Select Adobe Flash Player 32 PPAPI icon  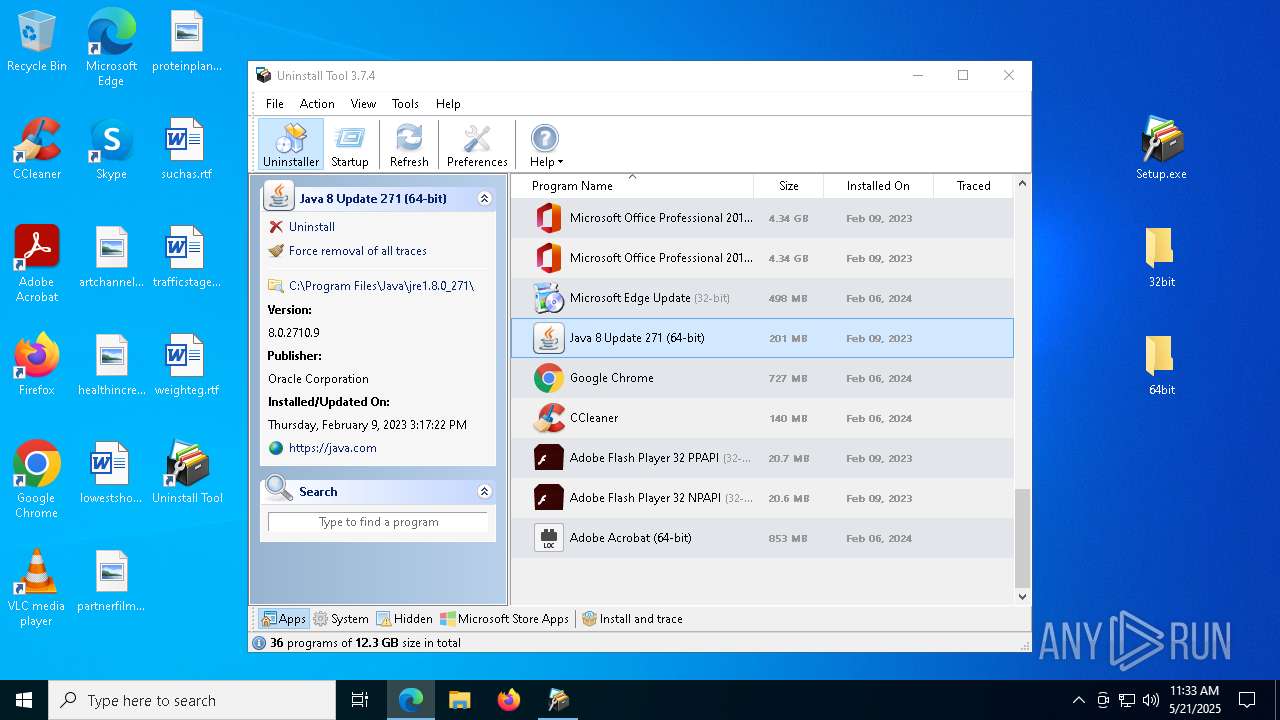pos(548,458)
